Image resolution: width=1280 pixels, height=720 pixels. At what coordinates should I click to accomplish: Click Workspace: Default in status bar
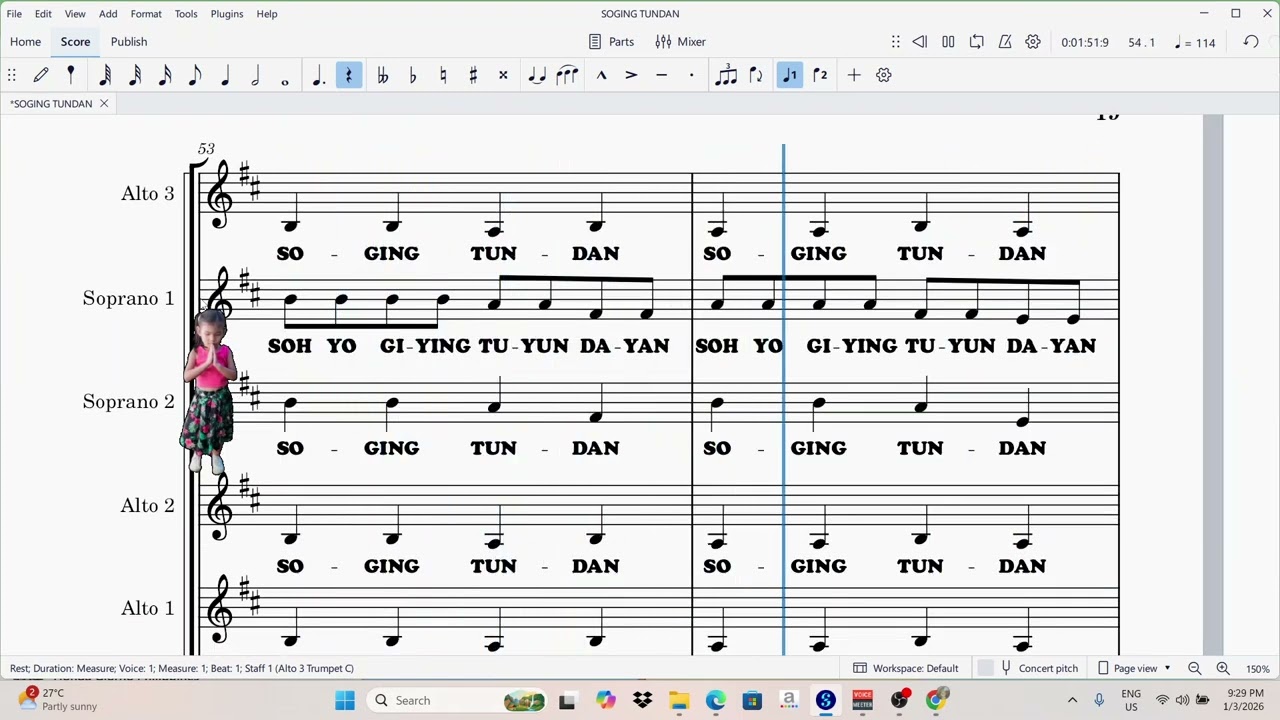pos(906,668)
